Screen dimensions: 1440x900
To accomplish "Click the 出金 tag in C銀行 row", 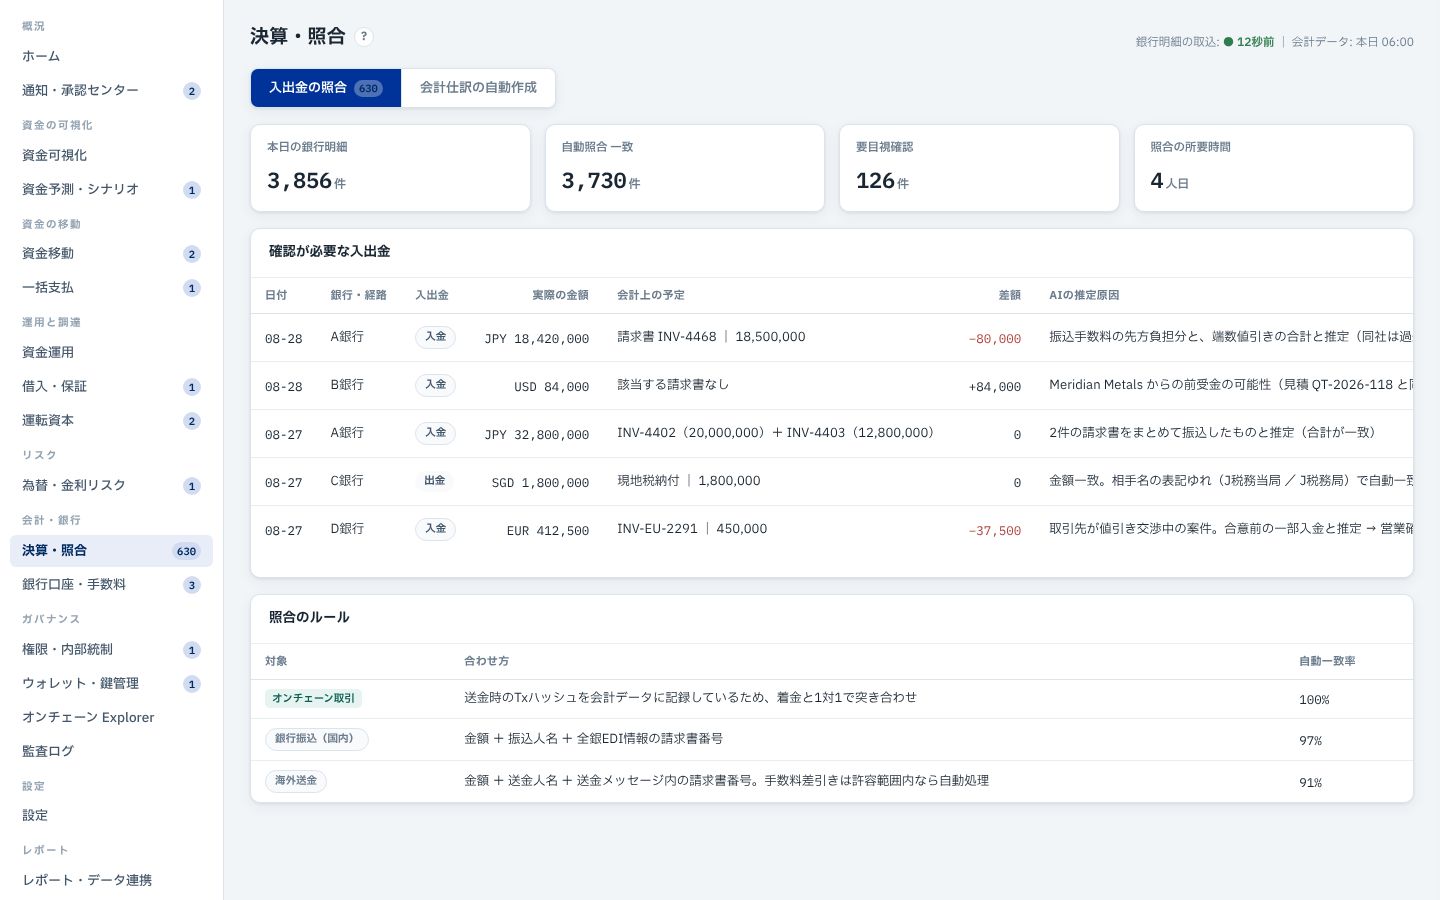I will [435, 481].
